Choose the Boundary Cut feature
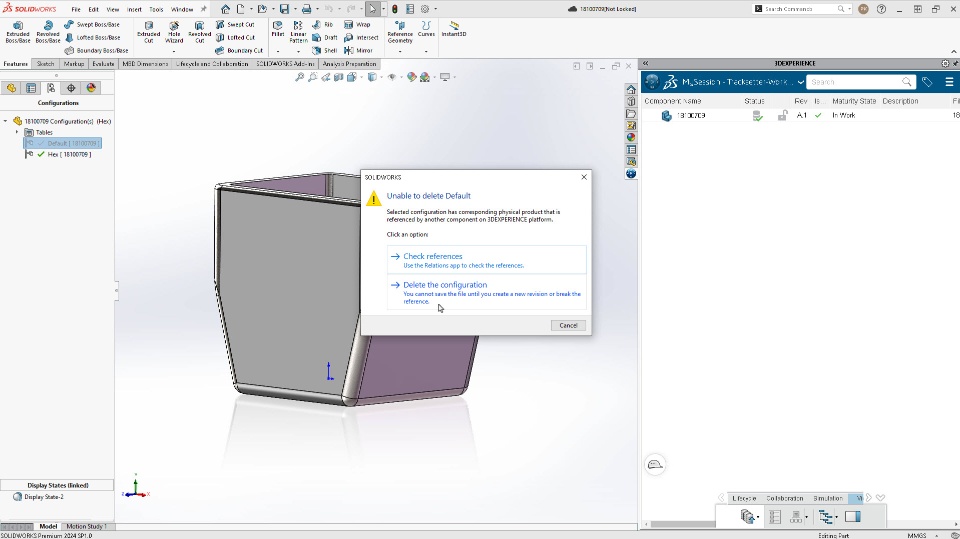 pyautogui.click(x=239, y=50)
